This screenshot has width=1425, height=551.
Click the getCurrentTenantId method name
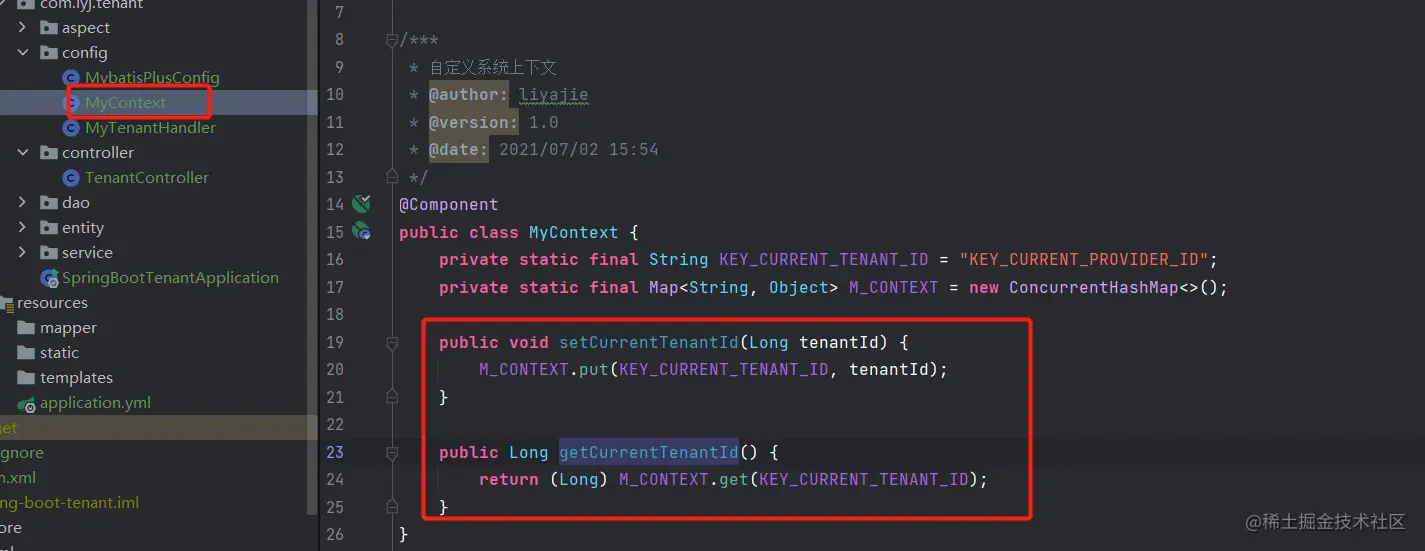(648, 452)
